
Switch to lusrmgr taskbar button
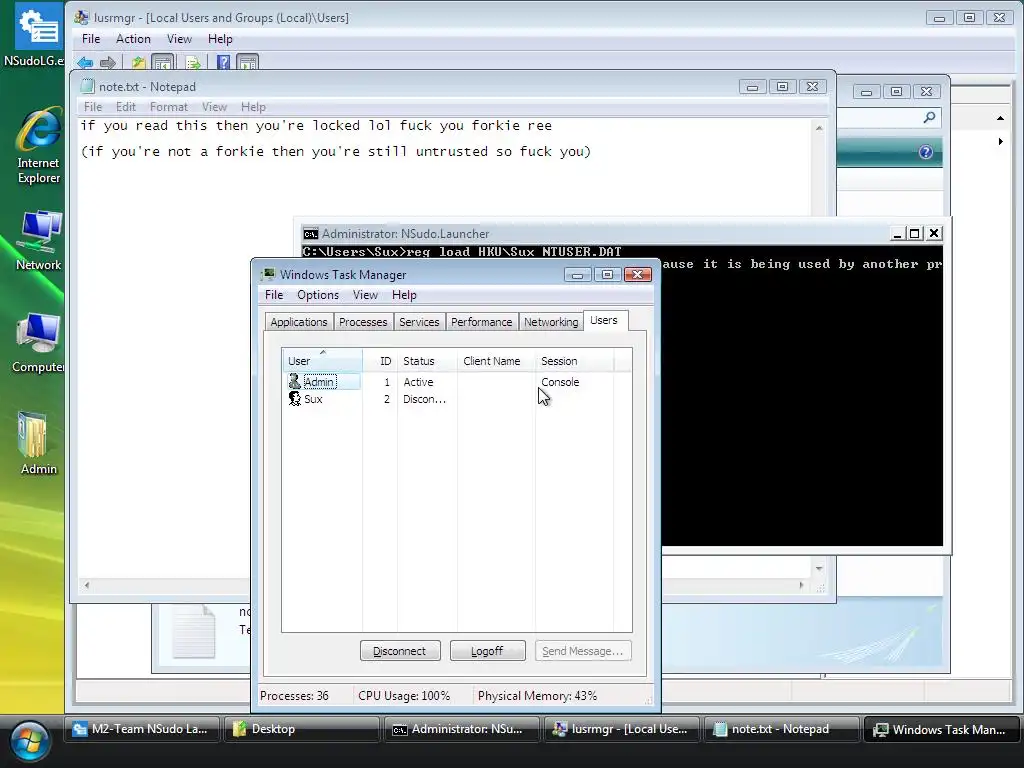tap(621, 729)
